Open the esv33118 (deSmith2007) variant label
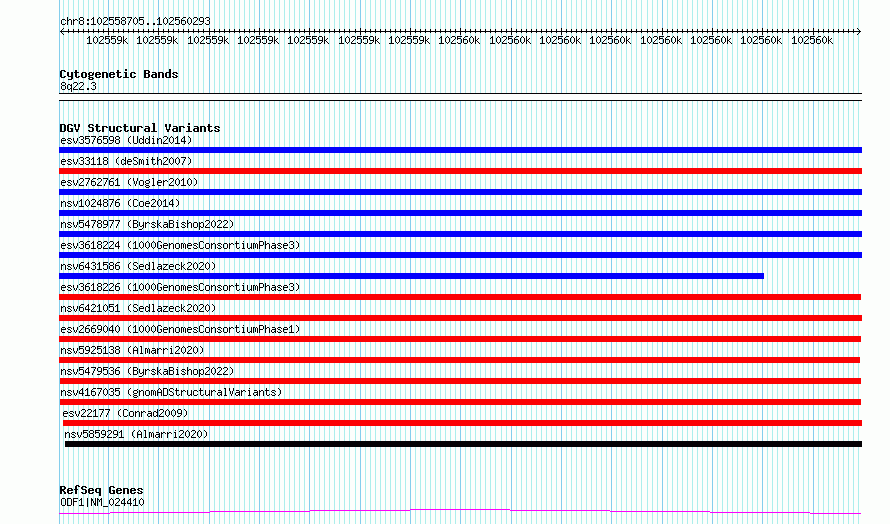 tap(126, 161)
